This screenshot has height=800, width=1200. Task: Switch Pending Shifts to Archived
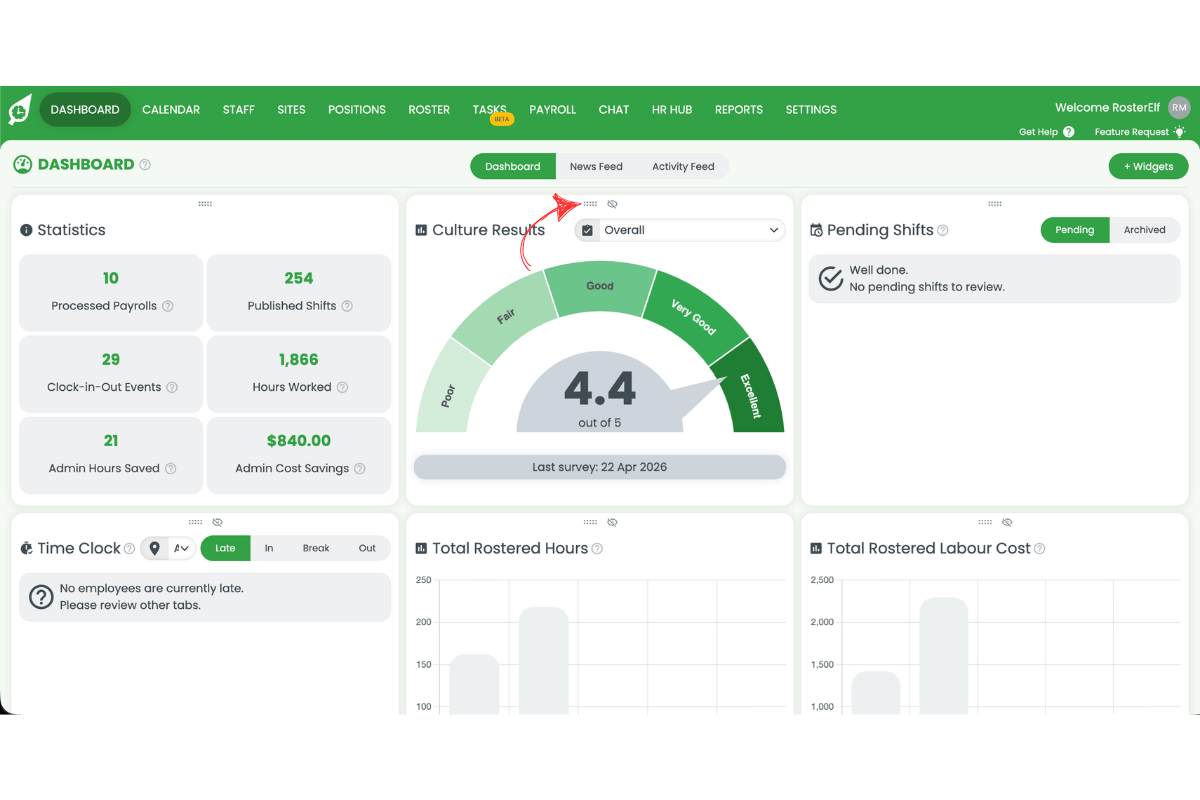[x=1144, y=229]
